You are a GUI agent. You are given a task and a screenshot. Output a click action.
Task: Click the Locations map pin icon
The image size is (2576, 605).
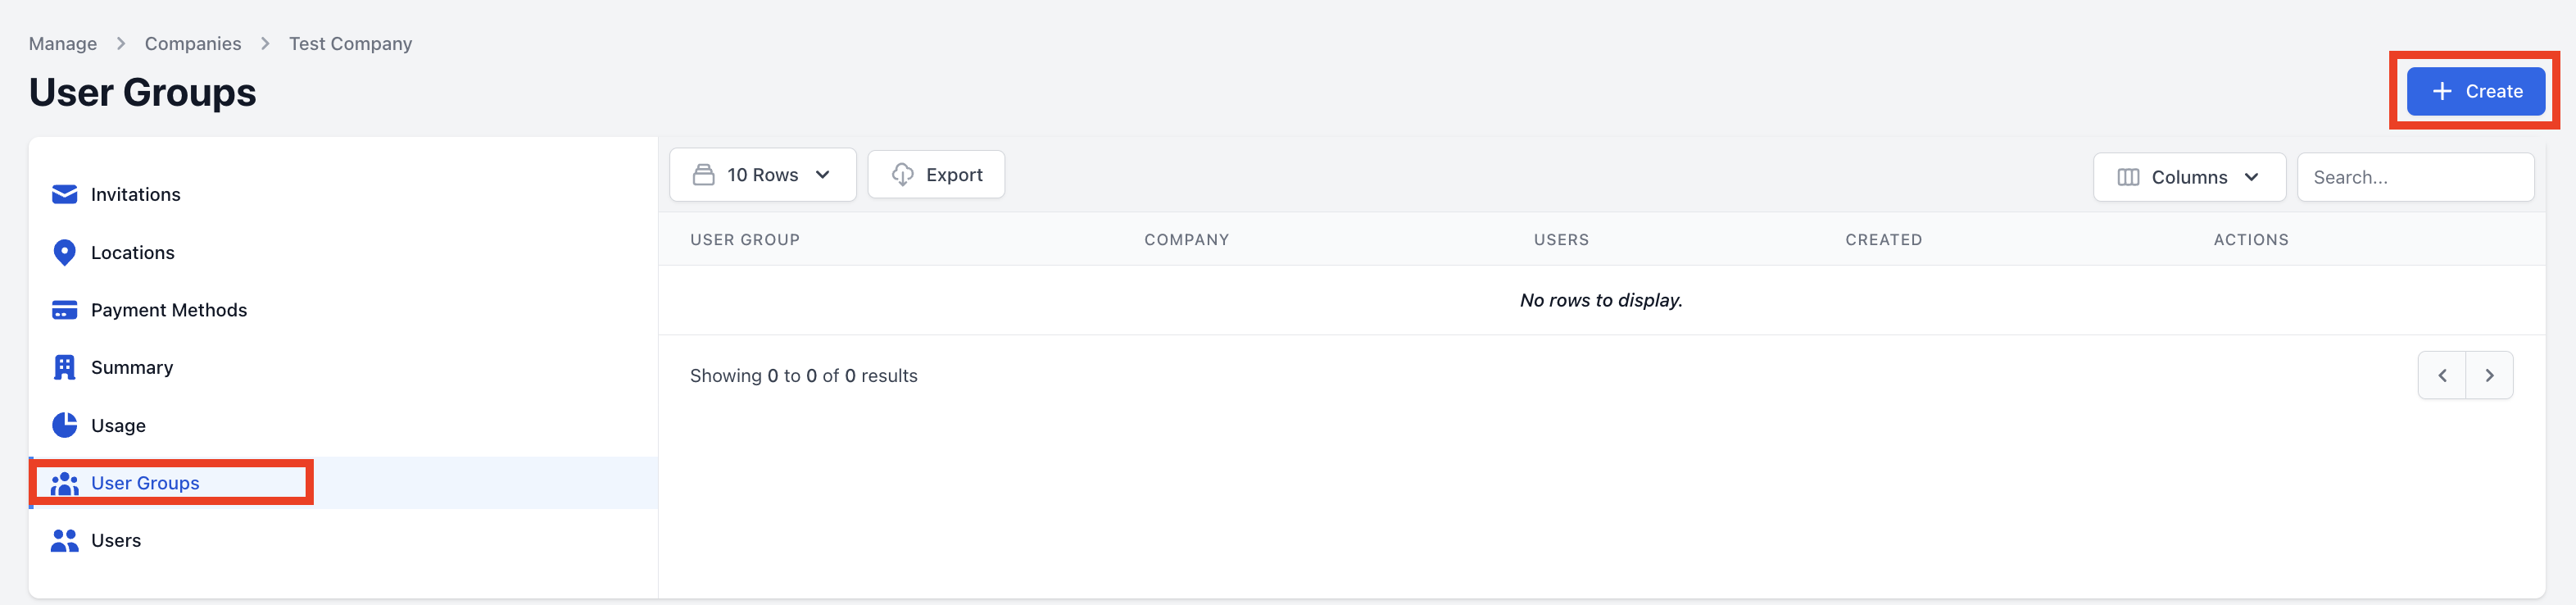pos(64,252)
